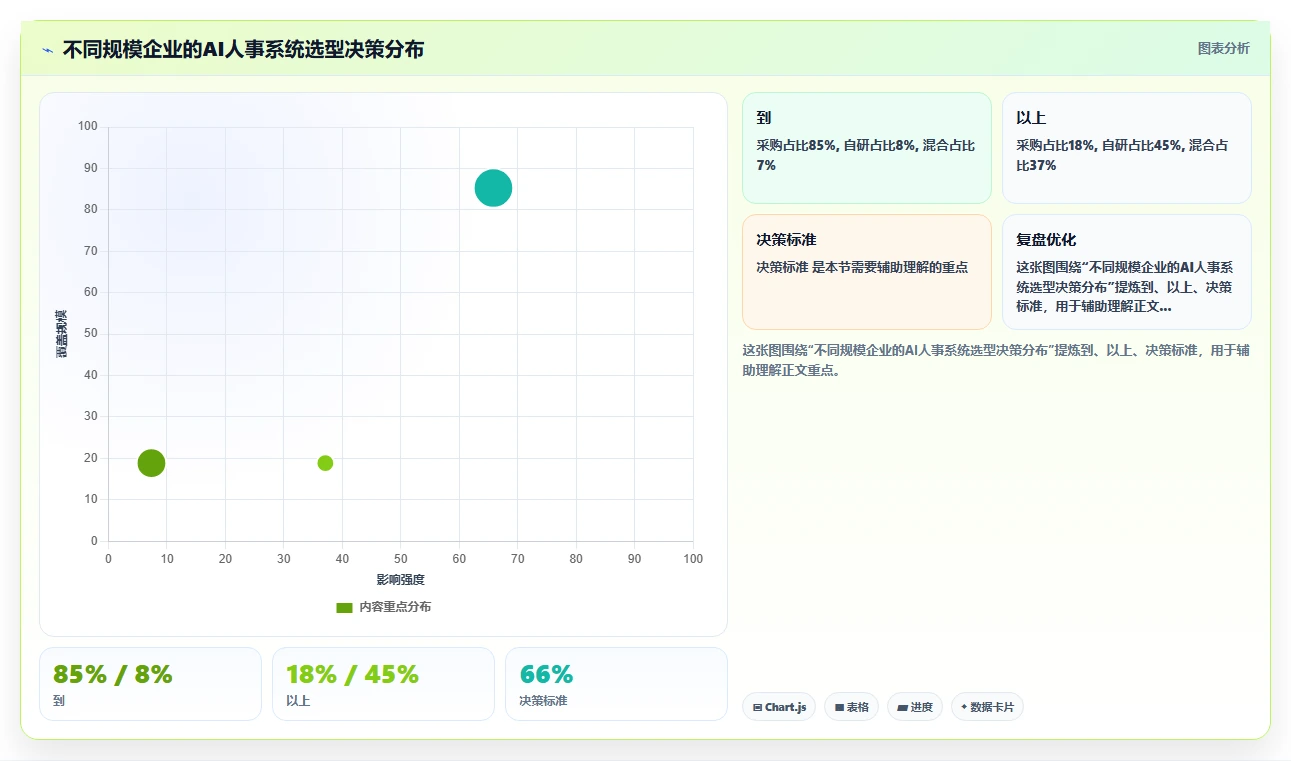
Task: Click the 66% stat value
Action: coord(546,675)
